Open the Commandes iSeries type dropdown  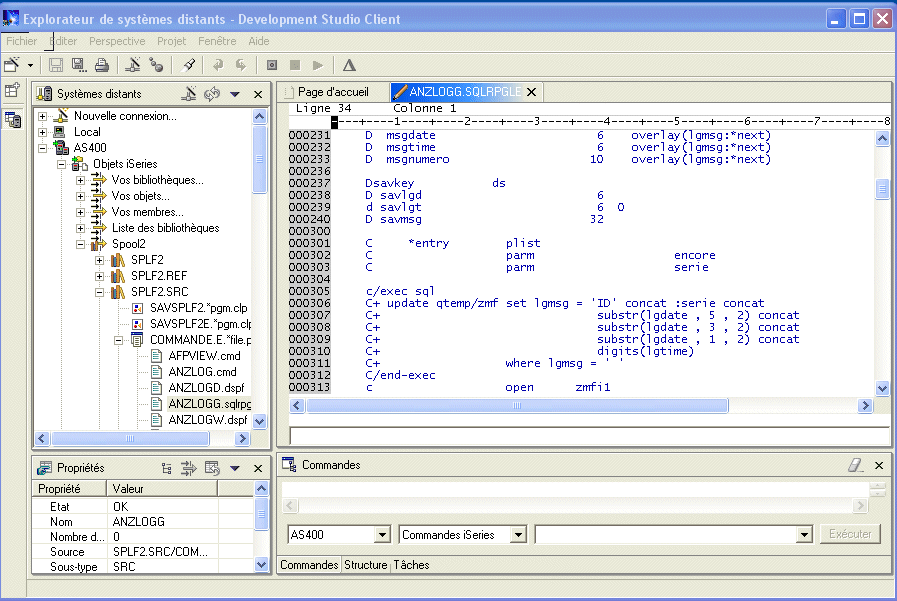(517, 535)
